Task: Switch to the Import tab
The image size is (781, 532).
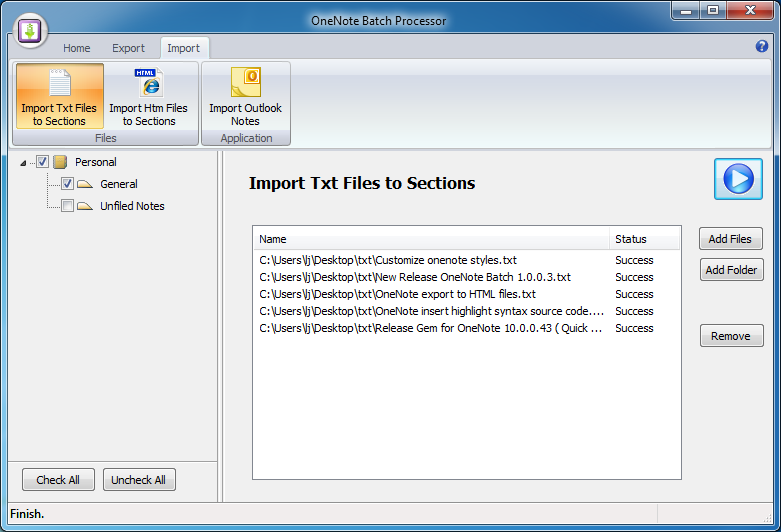Action: pos(183,48)
